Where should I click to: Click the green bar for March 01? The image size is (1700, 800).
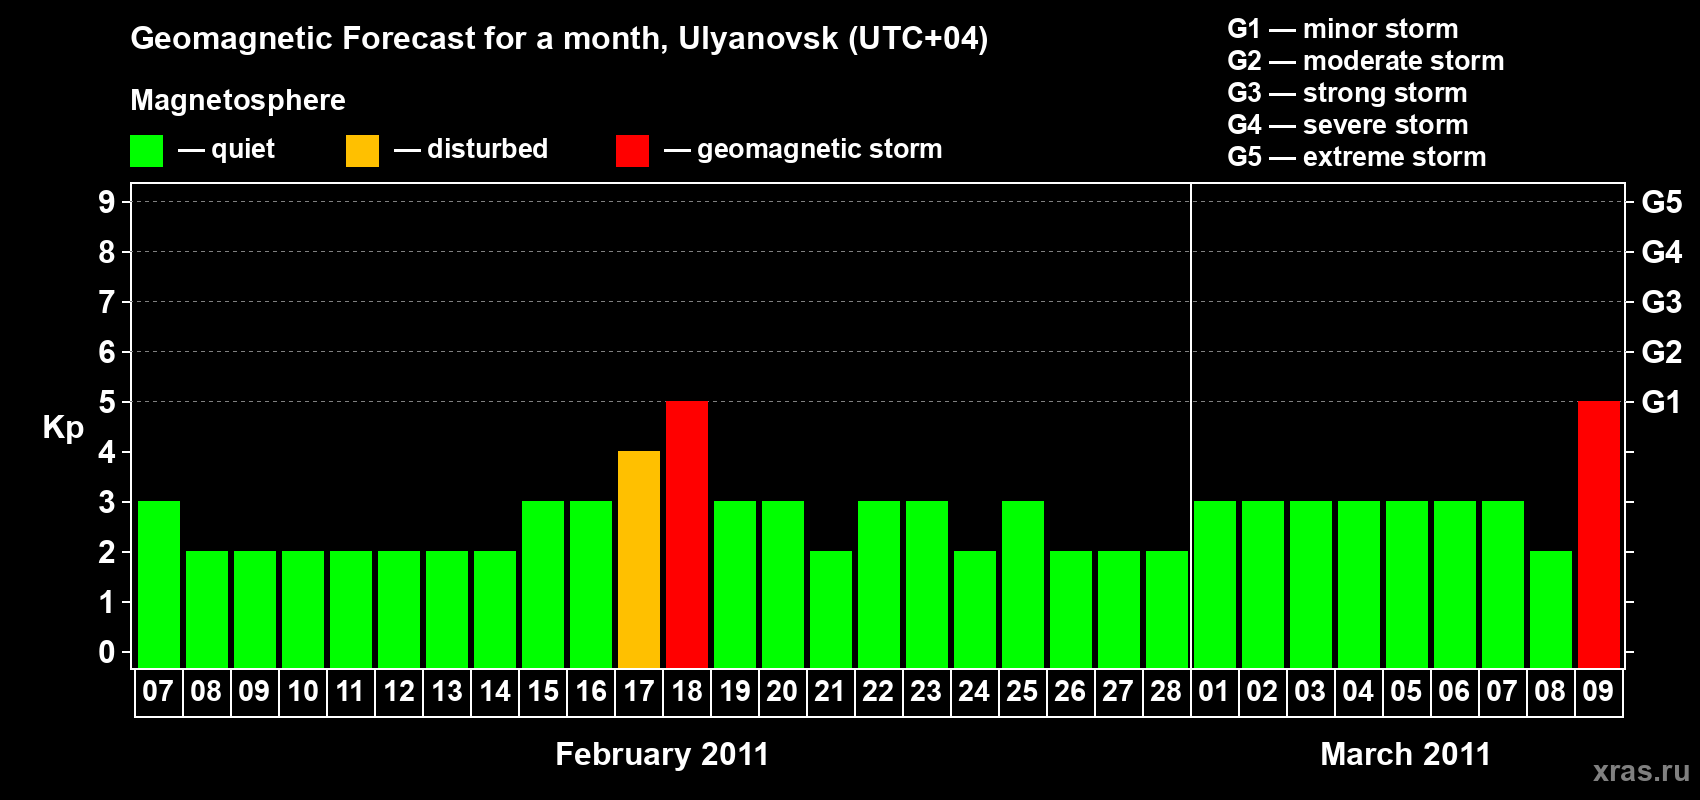point(1215,584)
